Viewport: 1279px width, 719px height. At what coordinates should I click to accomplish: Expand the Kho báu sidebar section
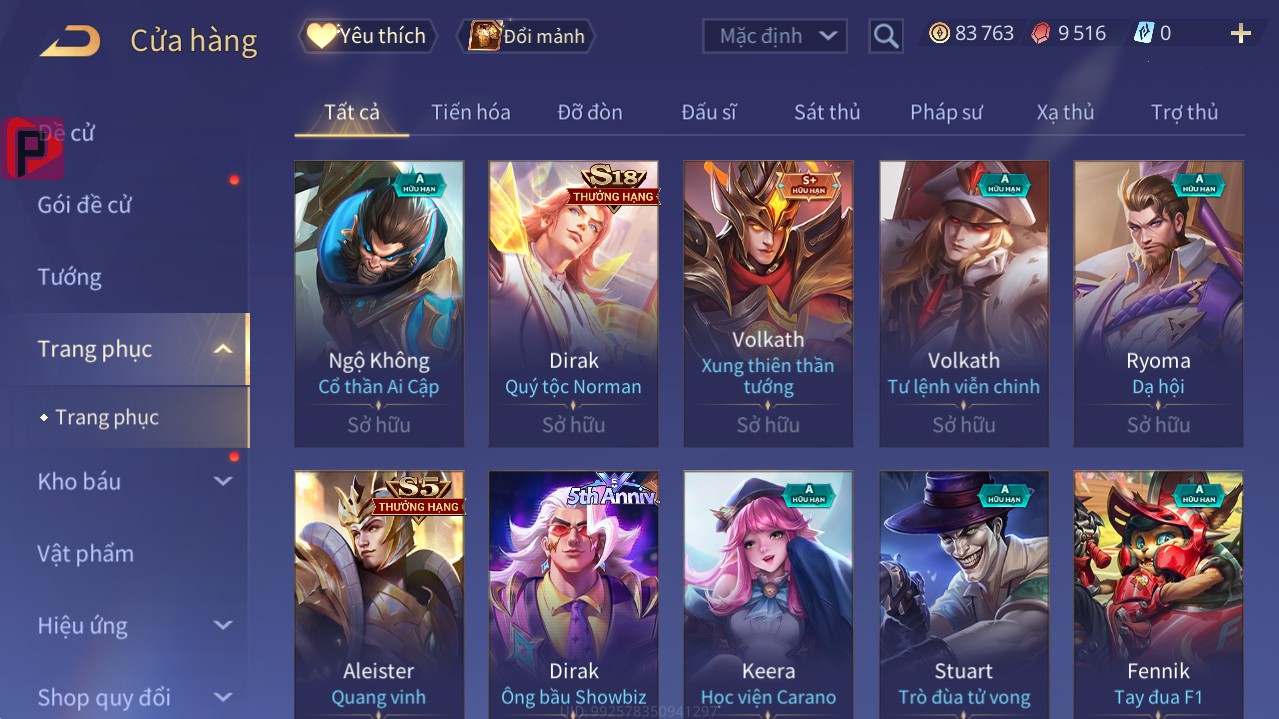click(x=223, y=481)
